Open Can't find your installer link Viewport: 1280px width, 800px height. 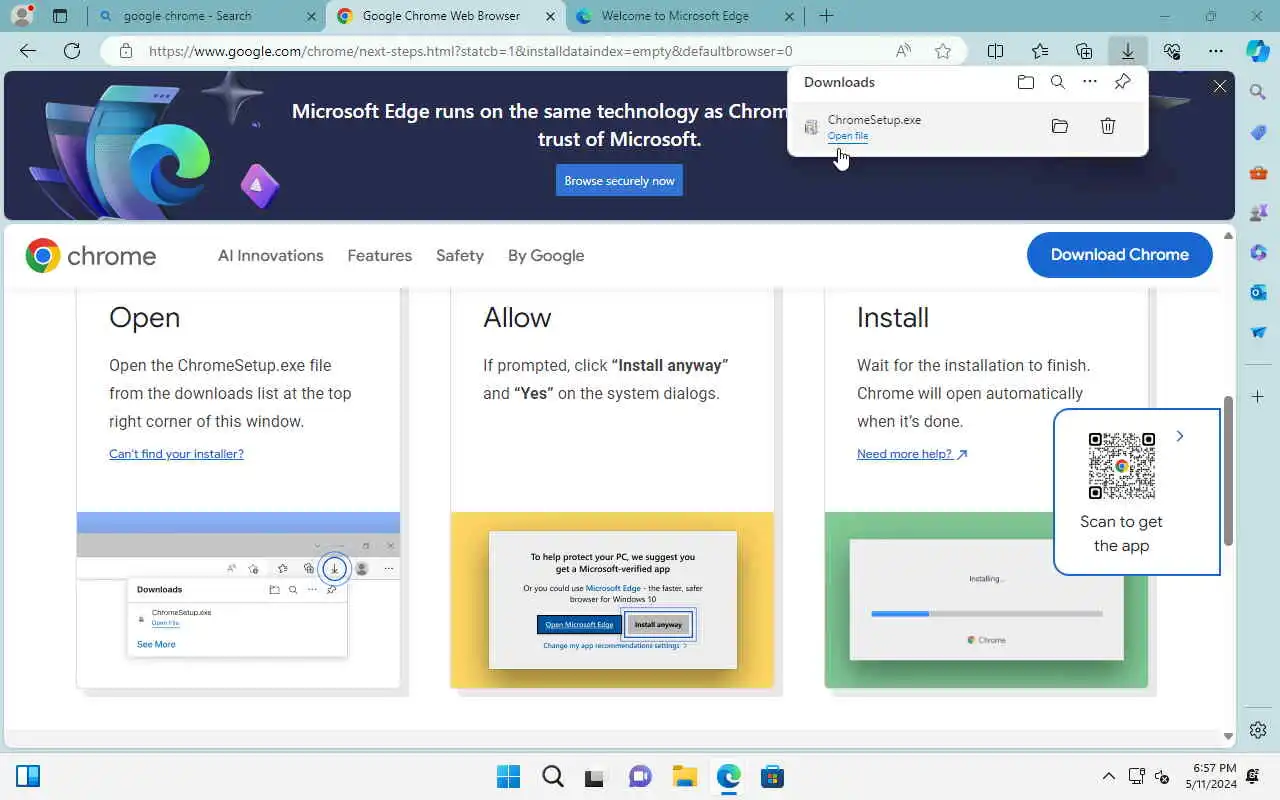point(176,454)
